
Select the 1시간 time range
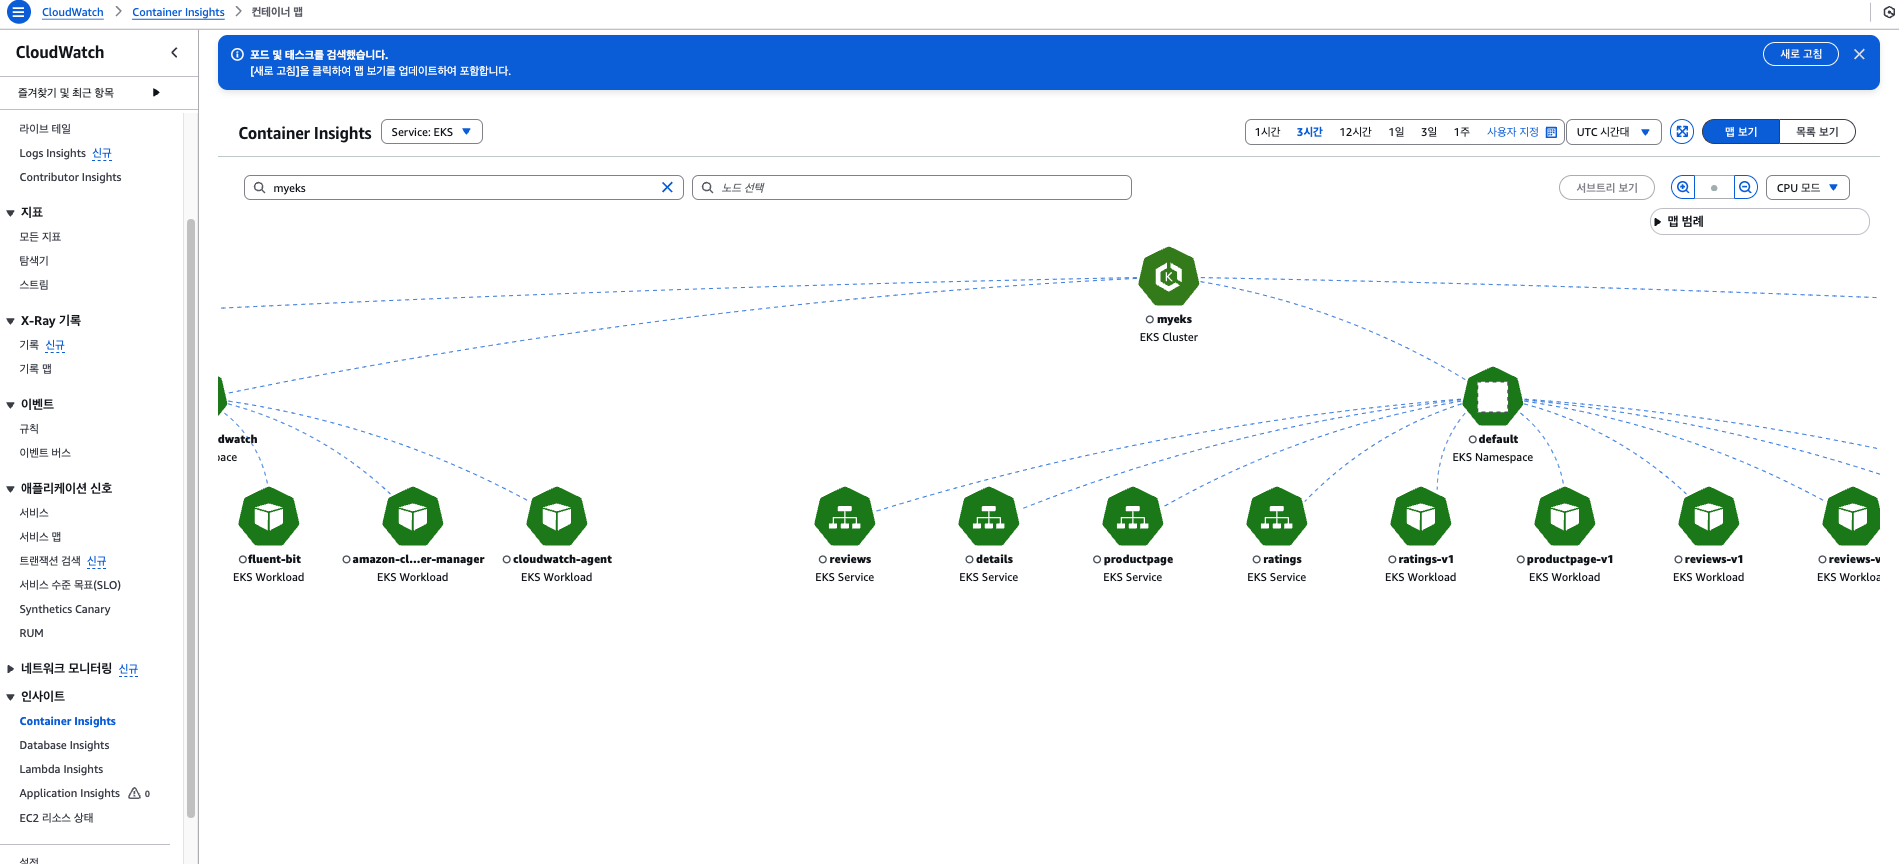tap(1267, 132)
